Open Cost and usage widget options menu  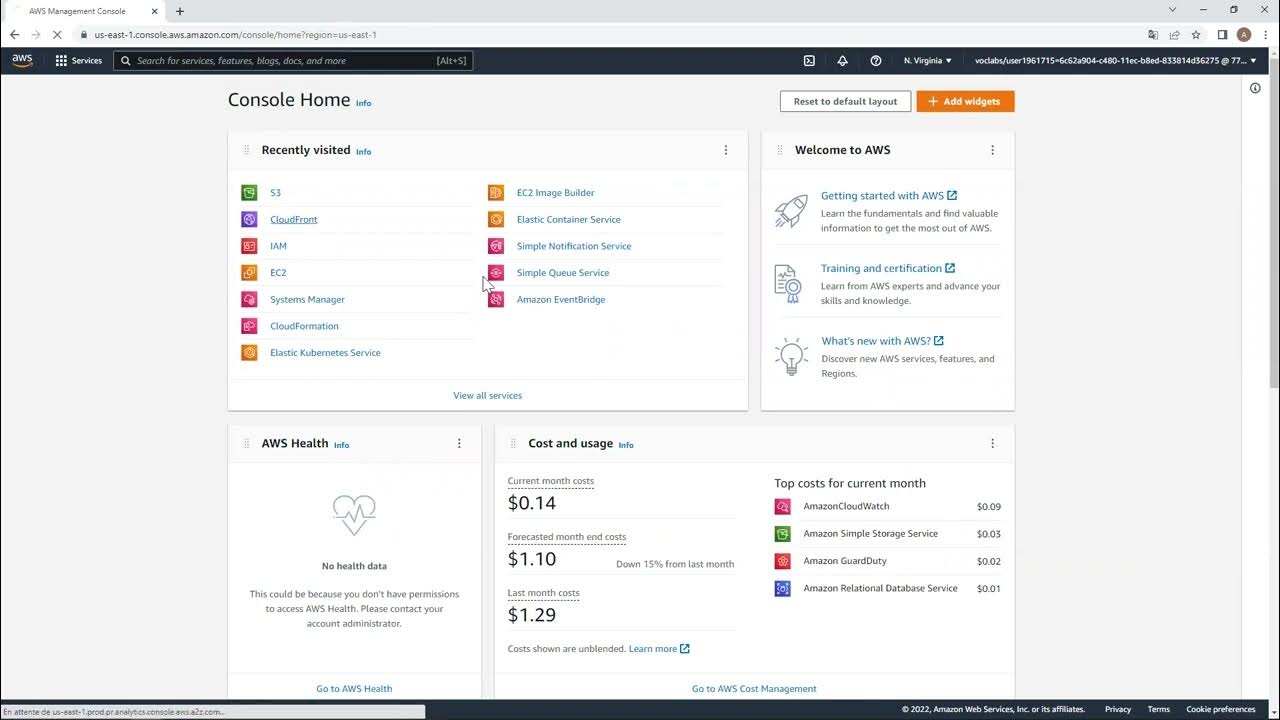click(992, 443)
